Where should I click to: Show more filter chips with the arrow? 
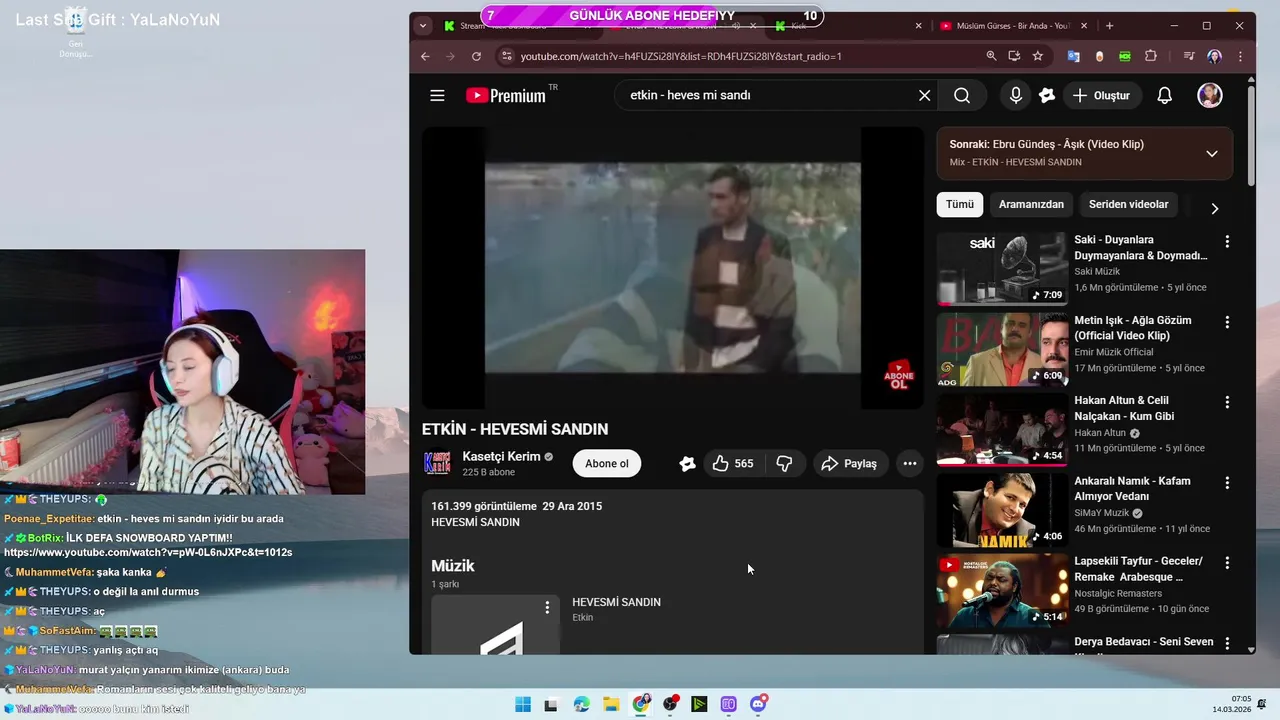pos(1214,209)
